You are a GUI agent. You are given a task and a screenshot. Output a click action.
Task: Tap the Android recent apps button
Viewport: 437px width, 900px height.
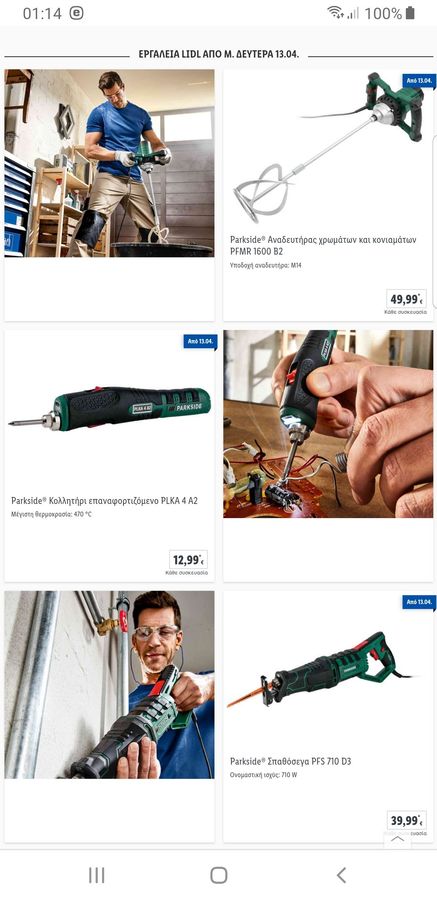[x=96, y=875]
